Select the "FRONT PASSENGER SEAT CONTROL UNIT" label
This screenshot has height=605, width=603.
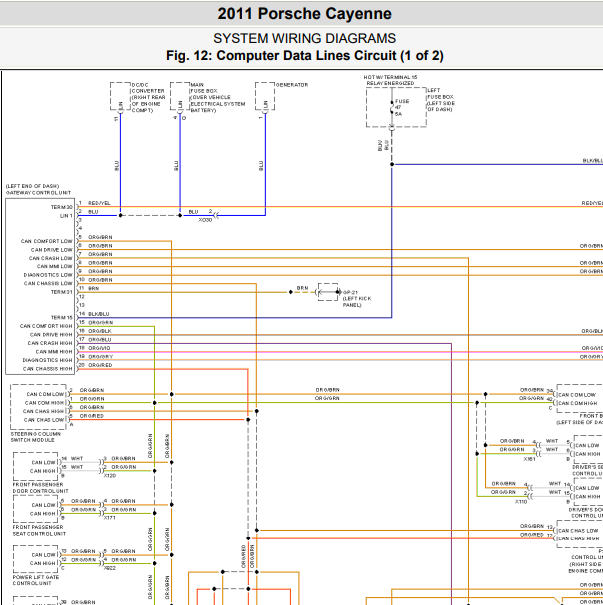[39, 530]
